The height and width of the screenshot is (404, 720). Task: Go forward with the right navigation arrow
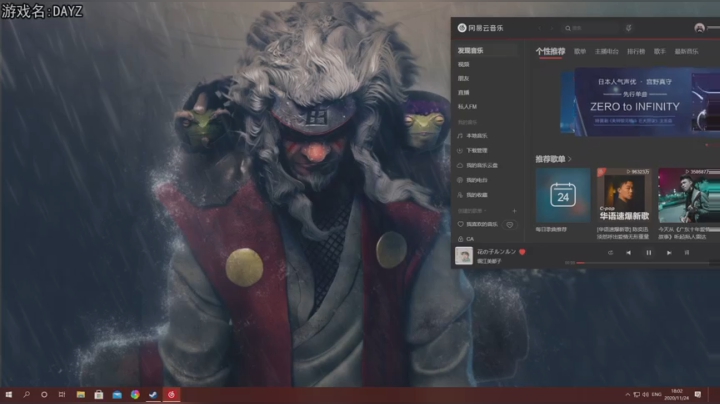[552, 28]
